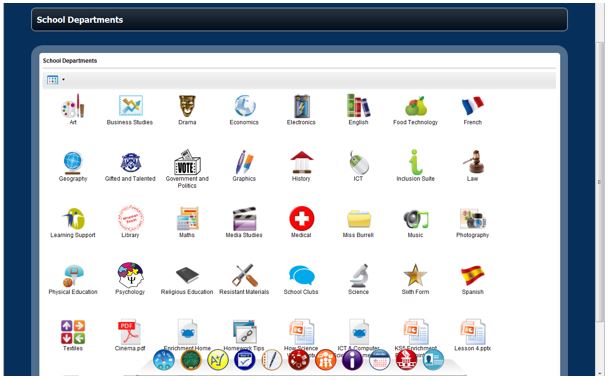Open the Cinema.pdf file

click(x=129, y=332)
